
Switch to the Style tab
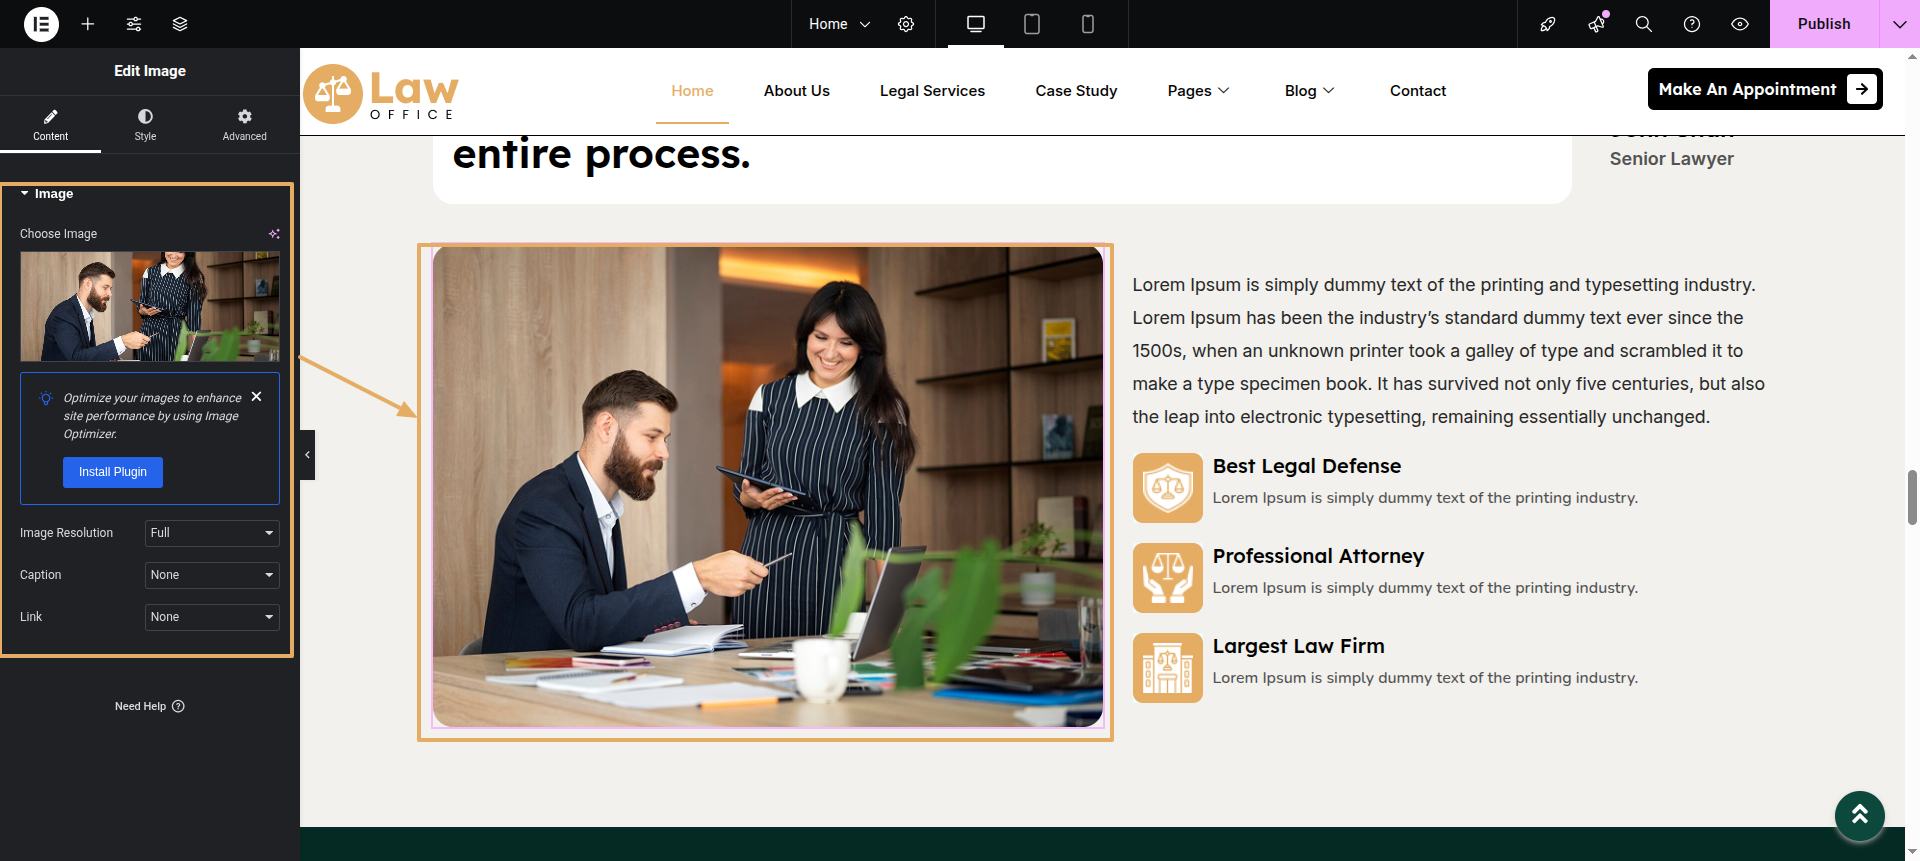coord(145,124)
